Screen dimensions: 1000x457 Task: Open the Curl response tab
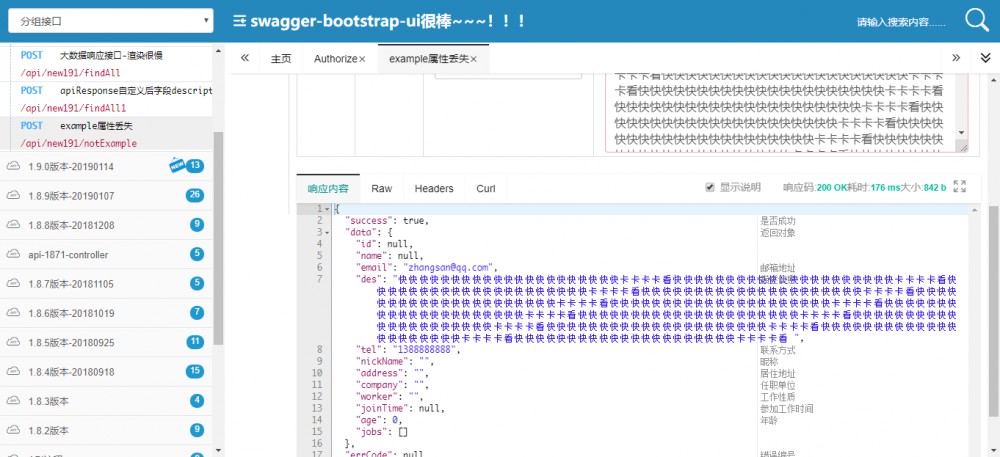click(x=486, y=188)
